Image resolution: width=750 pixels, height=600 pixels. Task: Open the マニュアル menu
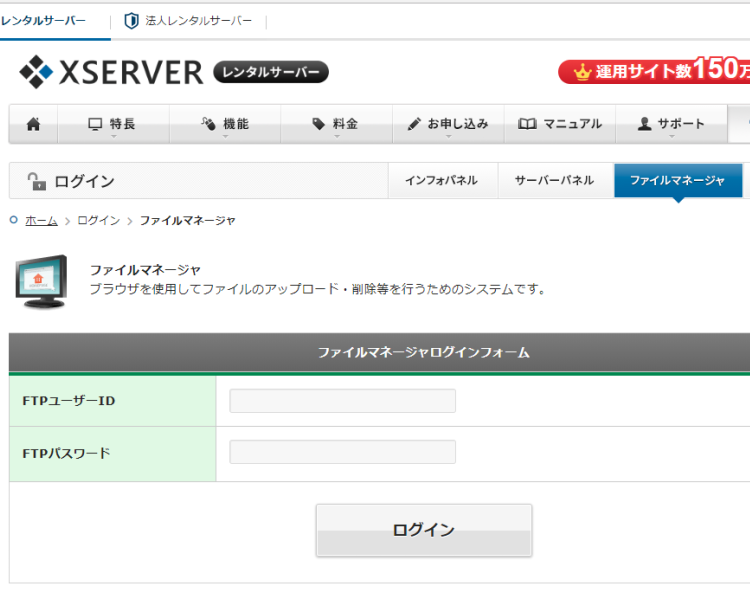pos(560,124)
